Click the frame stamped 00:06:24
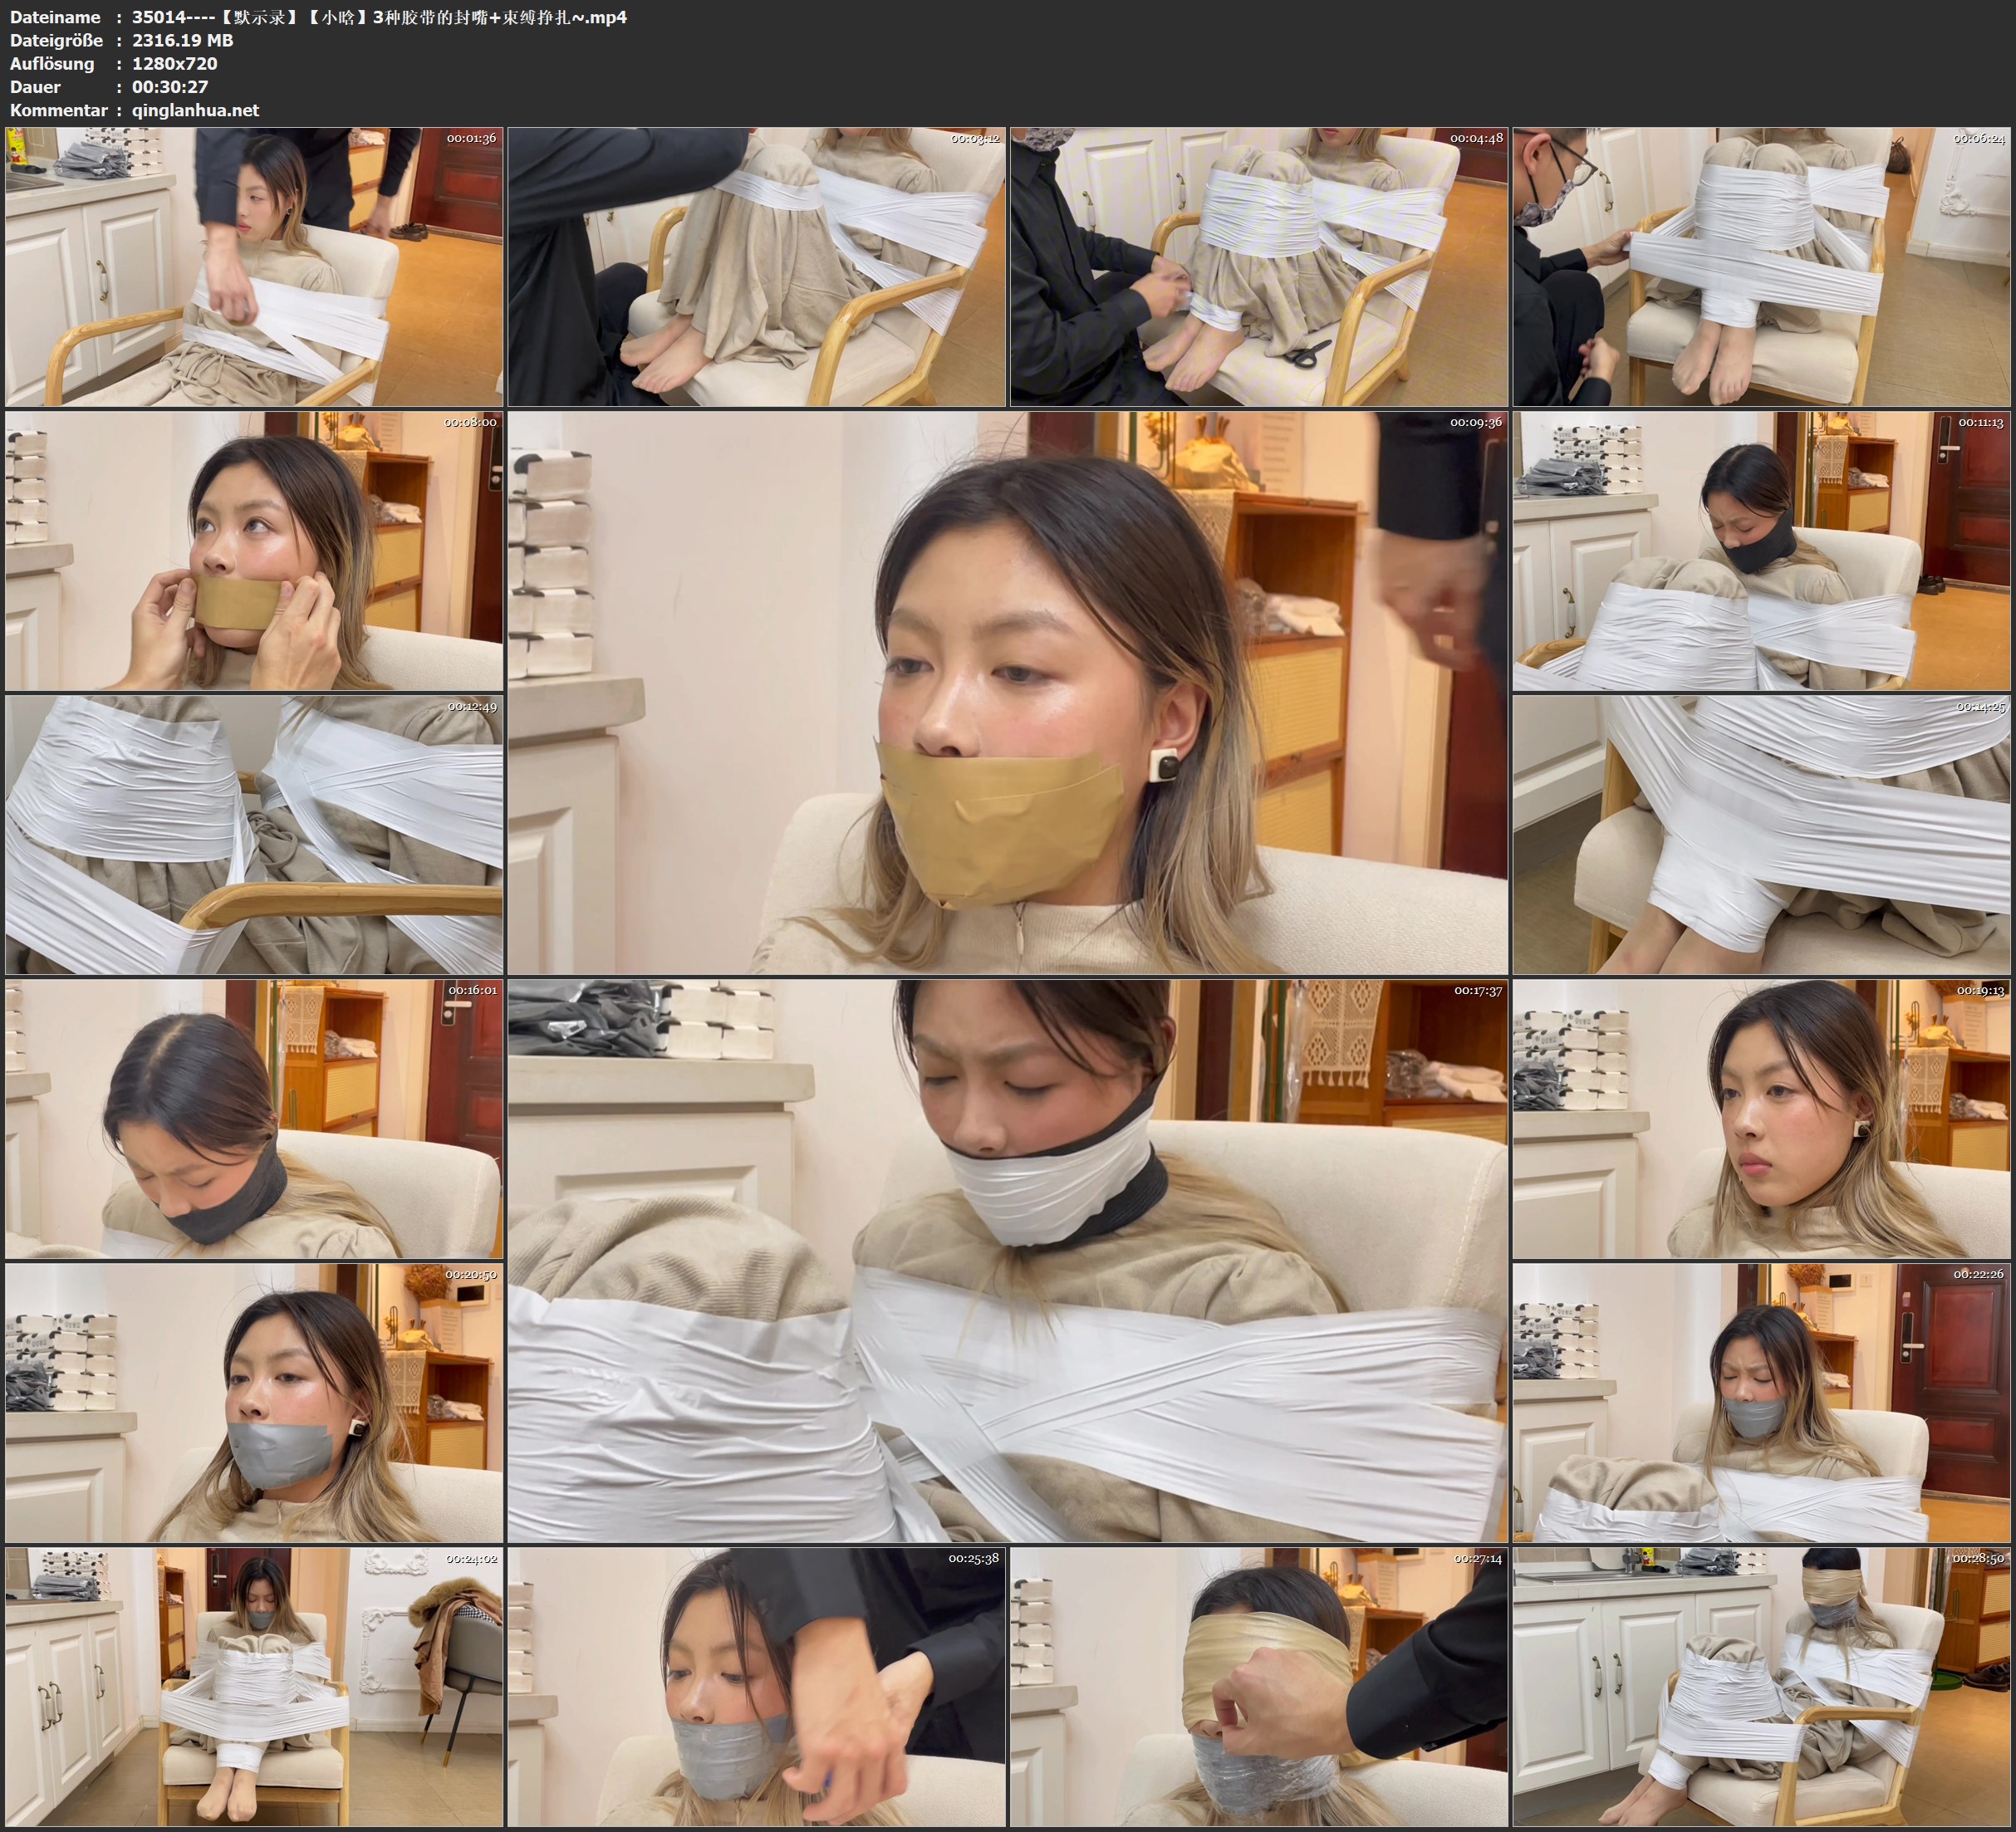This screenshot has width=2016, height=1832. pyautogui.click(x=1762, y=267)
